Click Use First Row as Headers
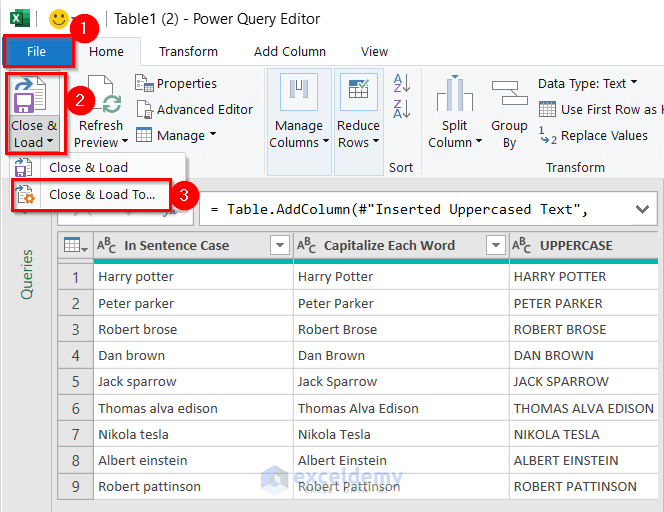Image resolution: width=664 pixels, height=512 pixels. (606, 109)
